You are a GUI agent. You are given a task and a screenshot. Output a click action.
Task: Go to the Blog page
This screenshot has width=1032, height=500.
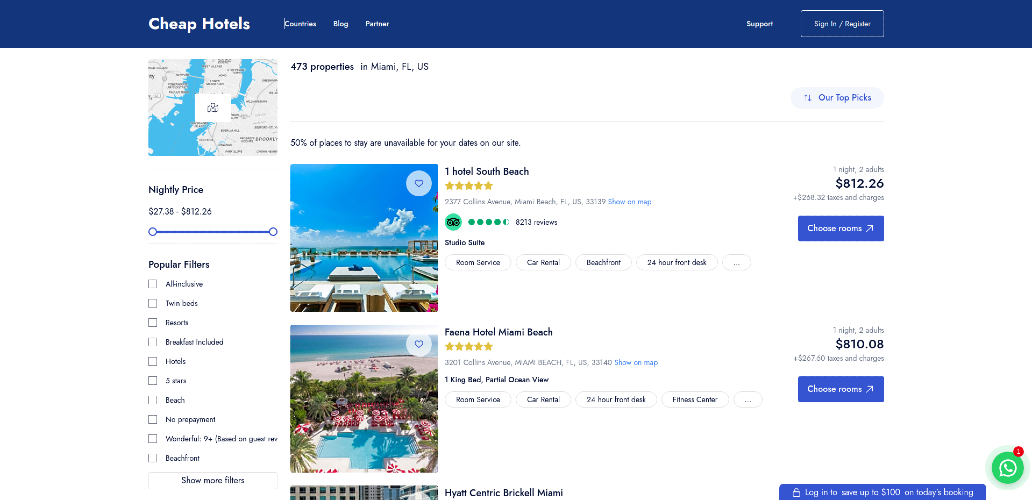click(341, 24)
